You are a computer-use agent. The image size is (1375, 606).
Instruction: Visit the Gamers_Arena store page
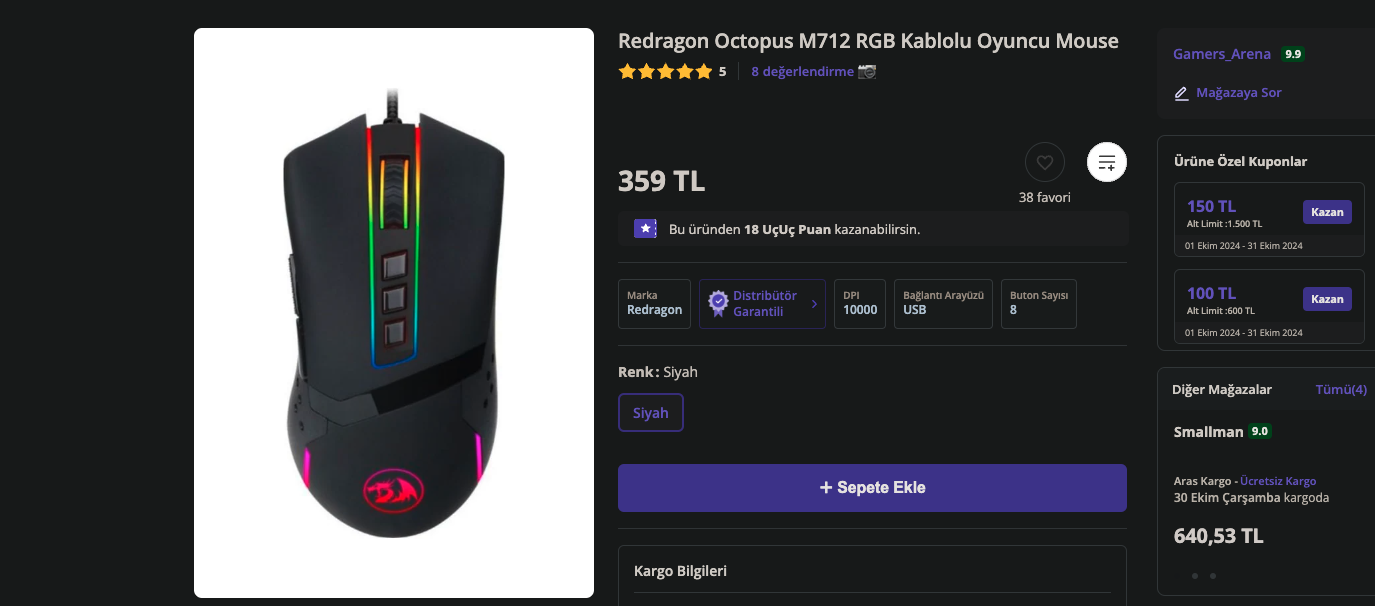1222,54
